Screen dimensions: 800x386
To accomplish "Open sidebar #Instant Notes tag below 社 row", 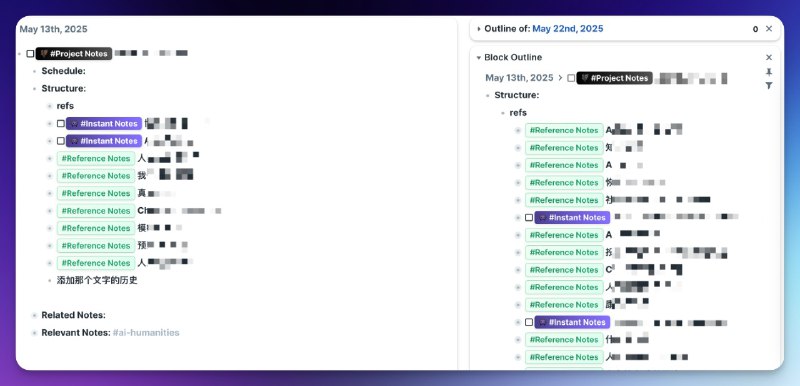I will click(x=572, y=217).
